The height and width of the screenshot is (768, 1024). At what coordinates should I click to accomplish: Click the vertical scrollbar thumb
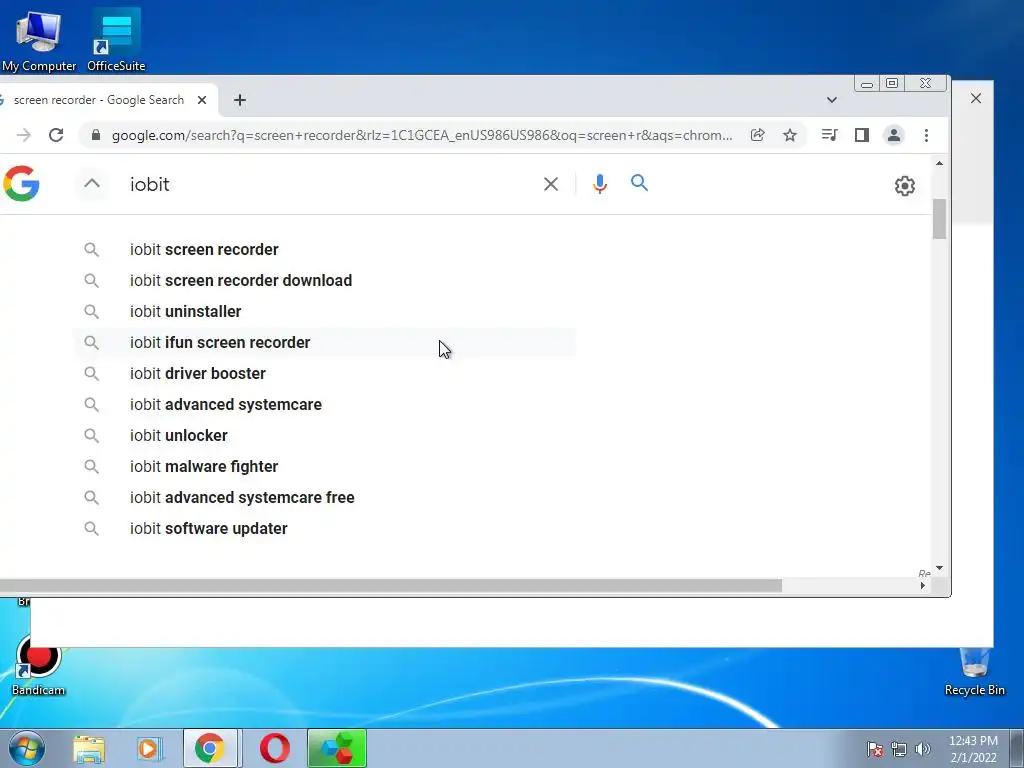(x=939, y=219)
